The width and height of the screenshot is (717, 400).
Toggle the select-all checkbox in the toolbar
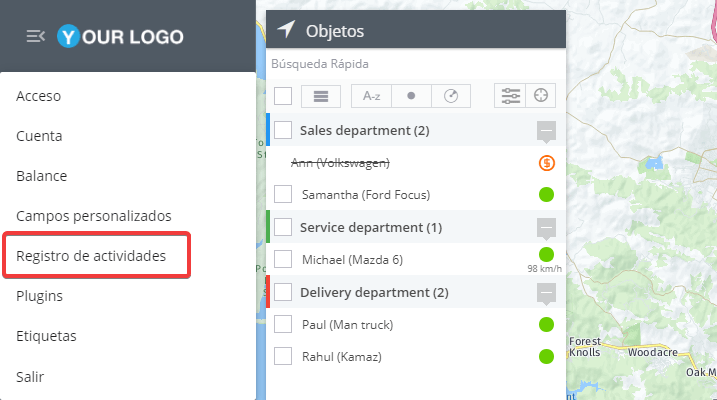coord(283,96)
